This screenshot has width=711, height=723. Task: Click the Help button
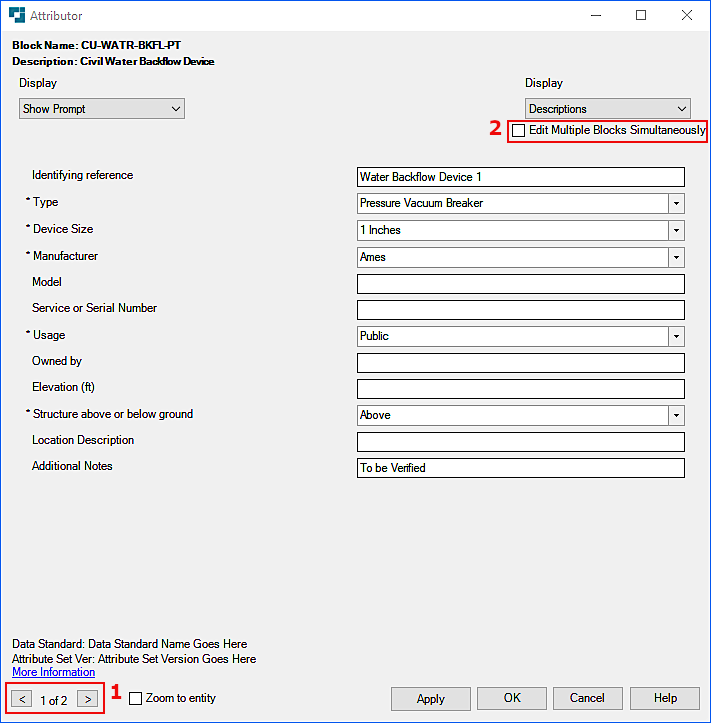[x=665, y=698]
